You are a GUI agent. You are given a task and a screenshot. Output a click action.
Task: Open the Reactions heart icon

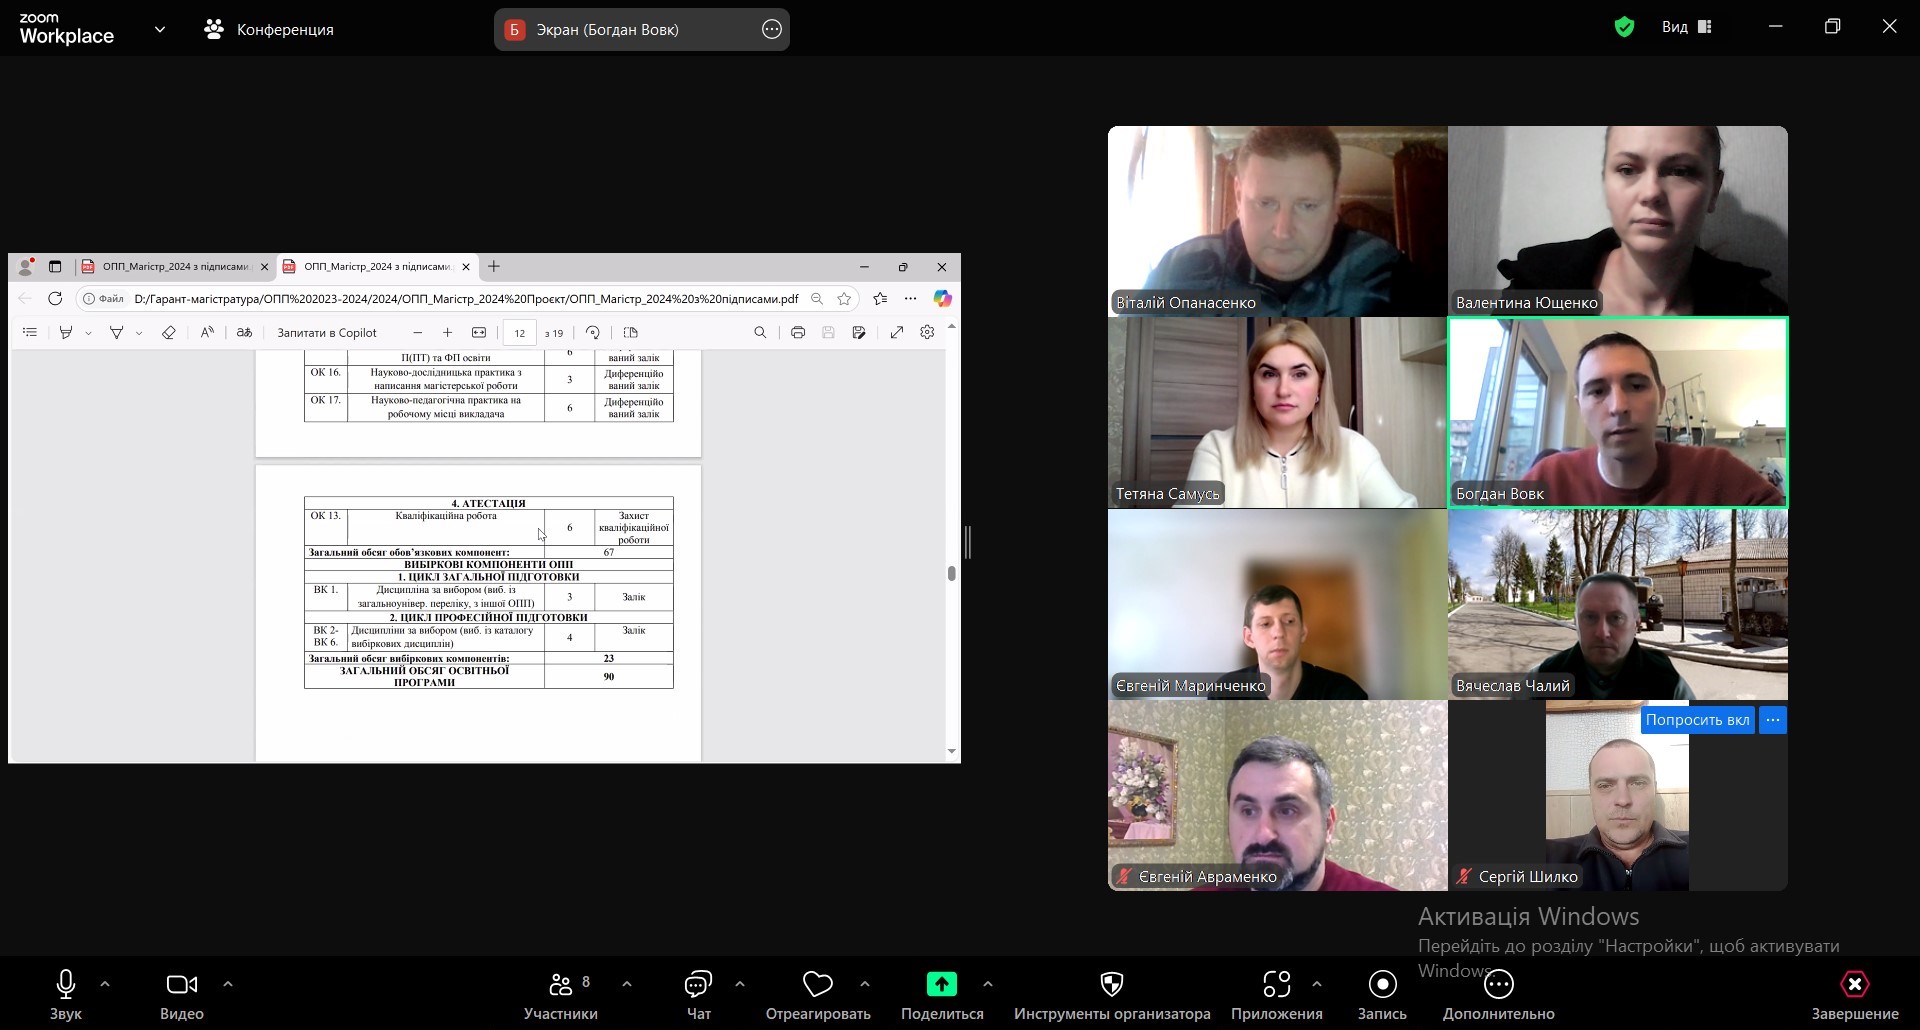click(x=817, y=985)
